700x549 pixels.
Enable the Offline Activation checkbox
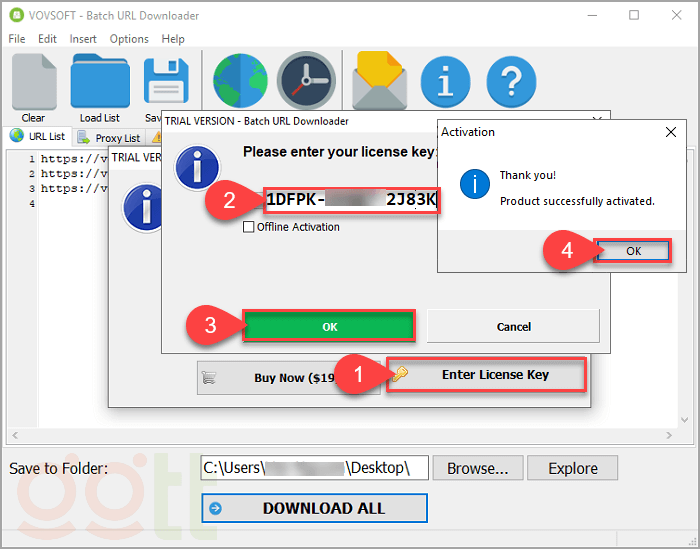(x=249, y=227)
